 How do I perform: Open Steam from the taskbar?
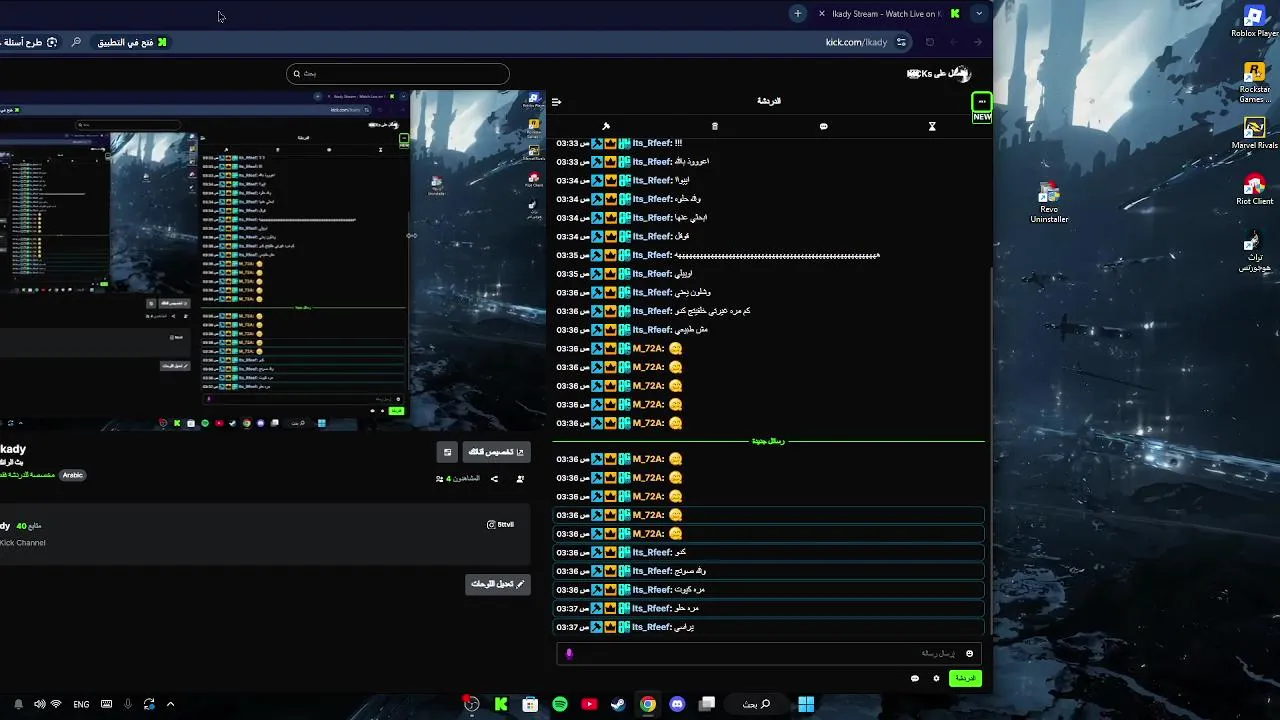(618, 704)
